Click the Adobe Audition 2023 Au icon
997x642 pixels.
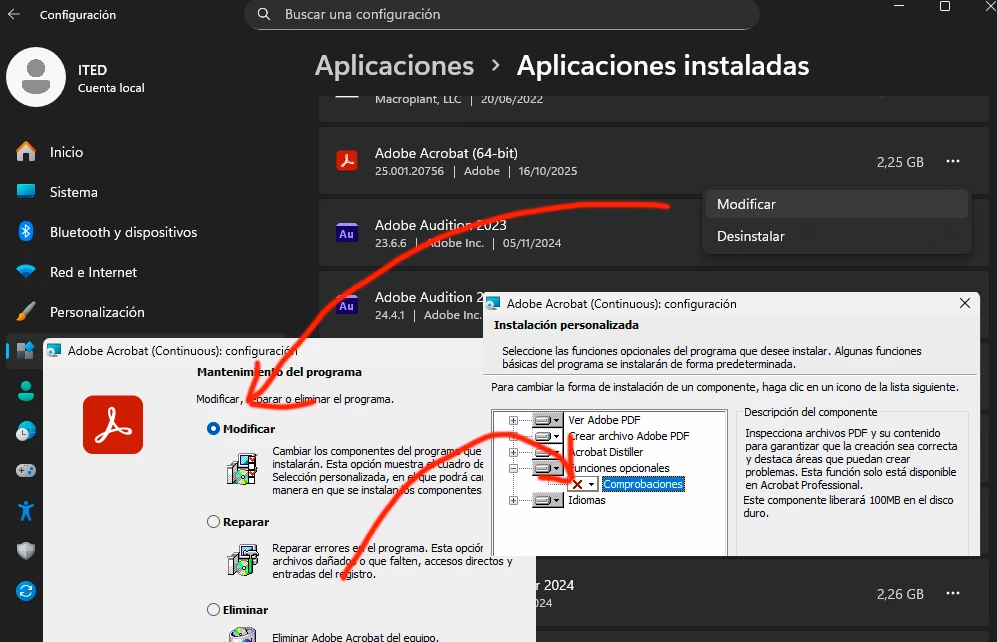coord(347,233)
